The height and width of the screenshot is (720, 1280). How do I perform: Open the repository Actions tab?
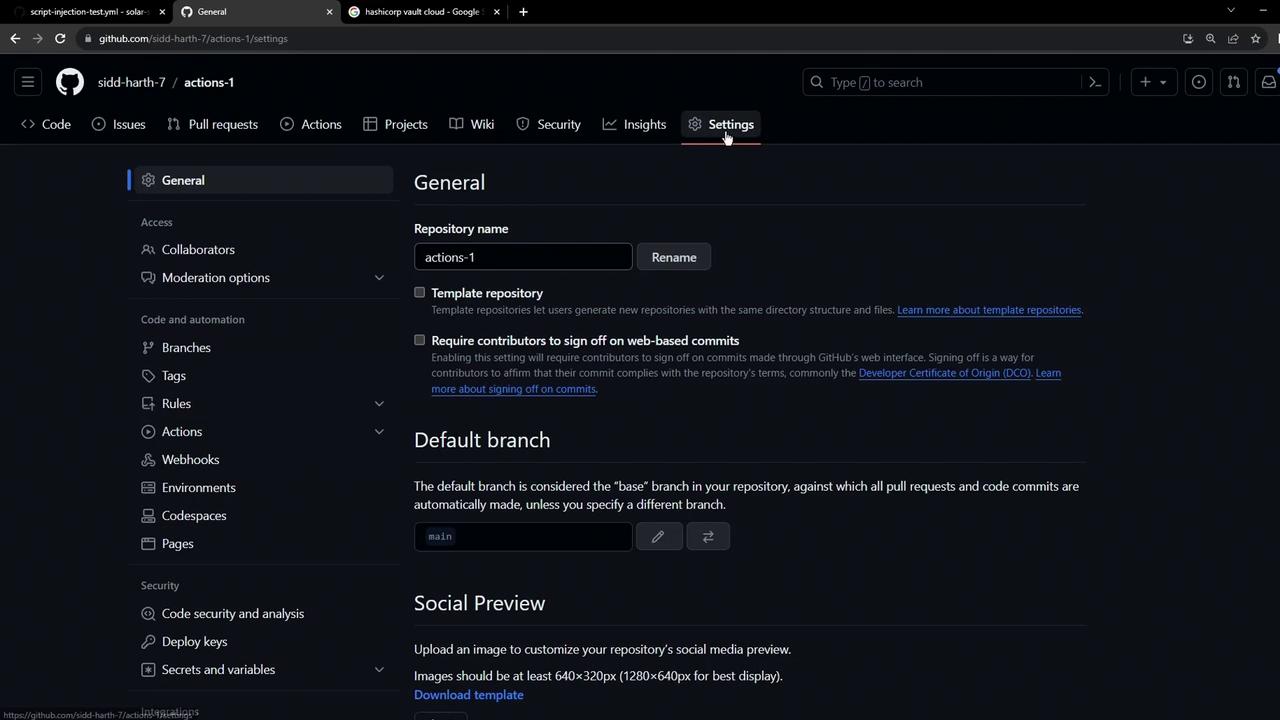[311, 124]
